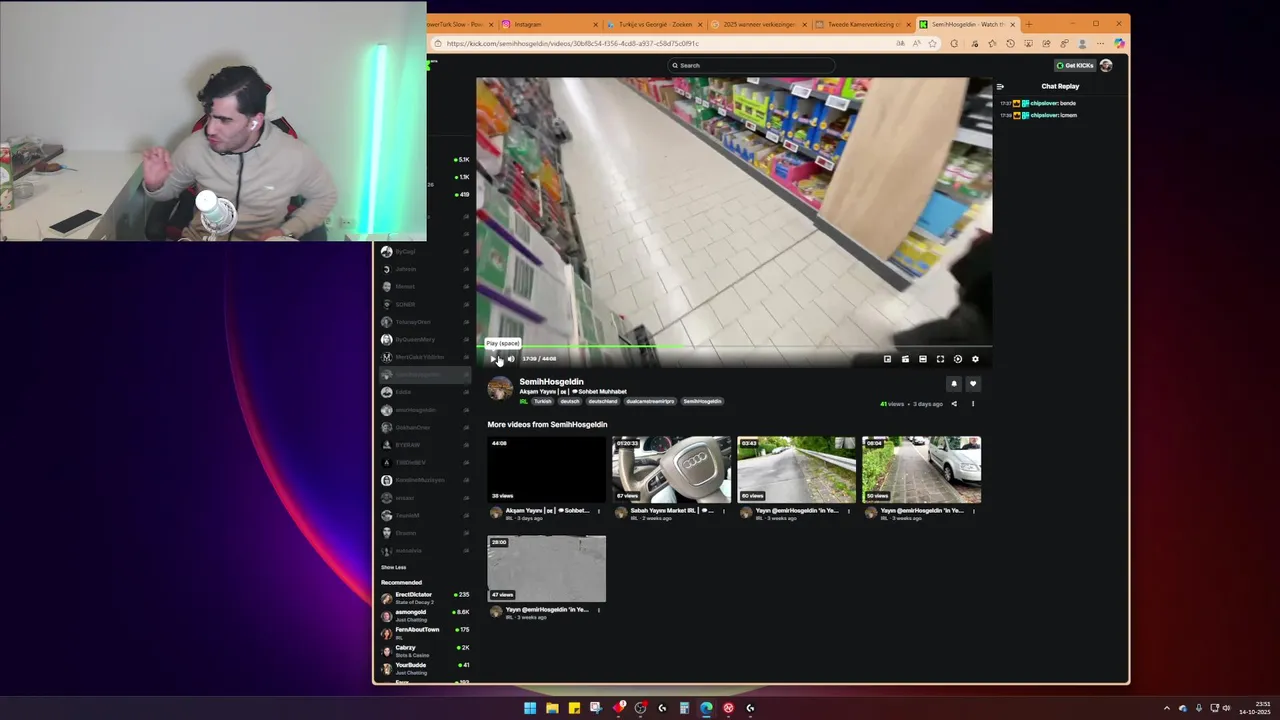Open clip creation from video controls

[905, 359]
